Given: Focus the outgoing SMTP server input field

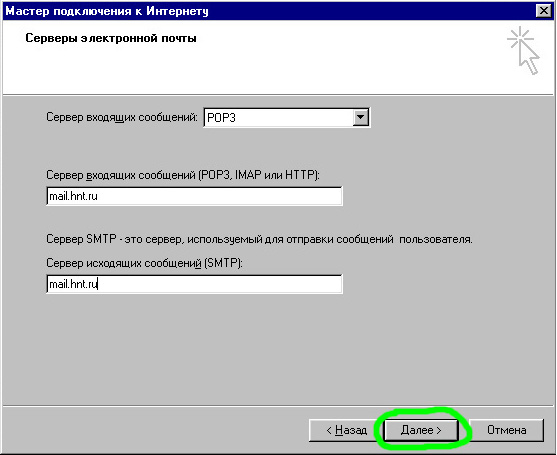Looking at the screenshot, I should [194, 284].
